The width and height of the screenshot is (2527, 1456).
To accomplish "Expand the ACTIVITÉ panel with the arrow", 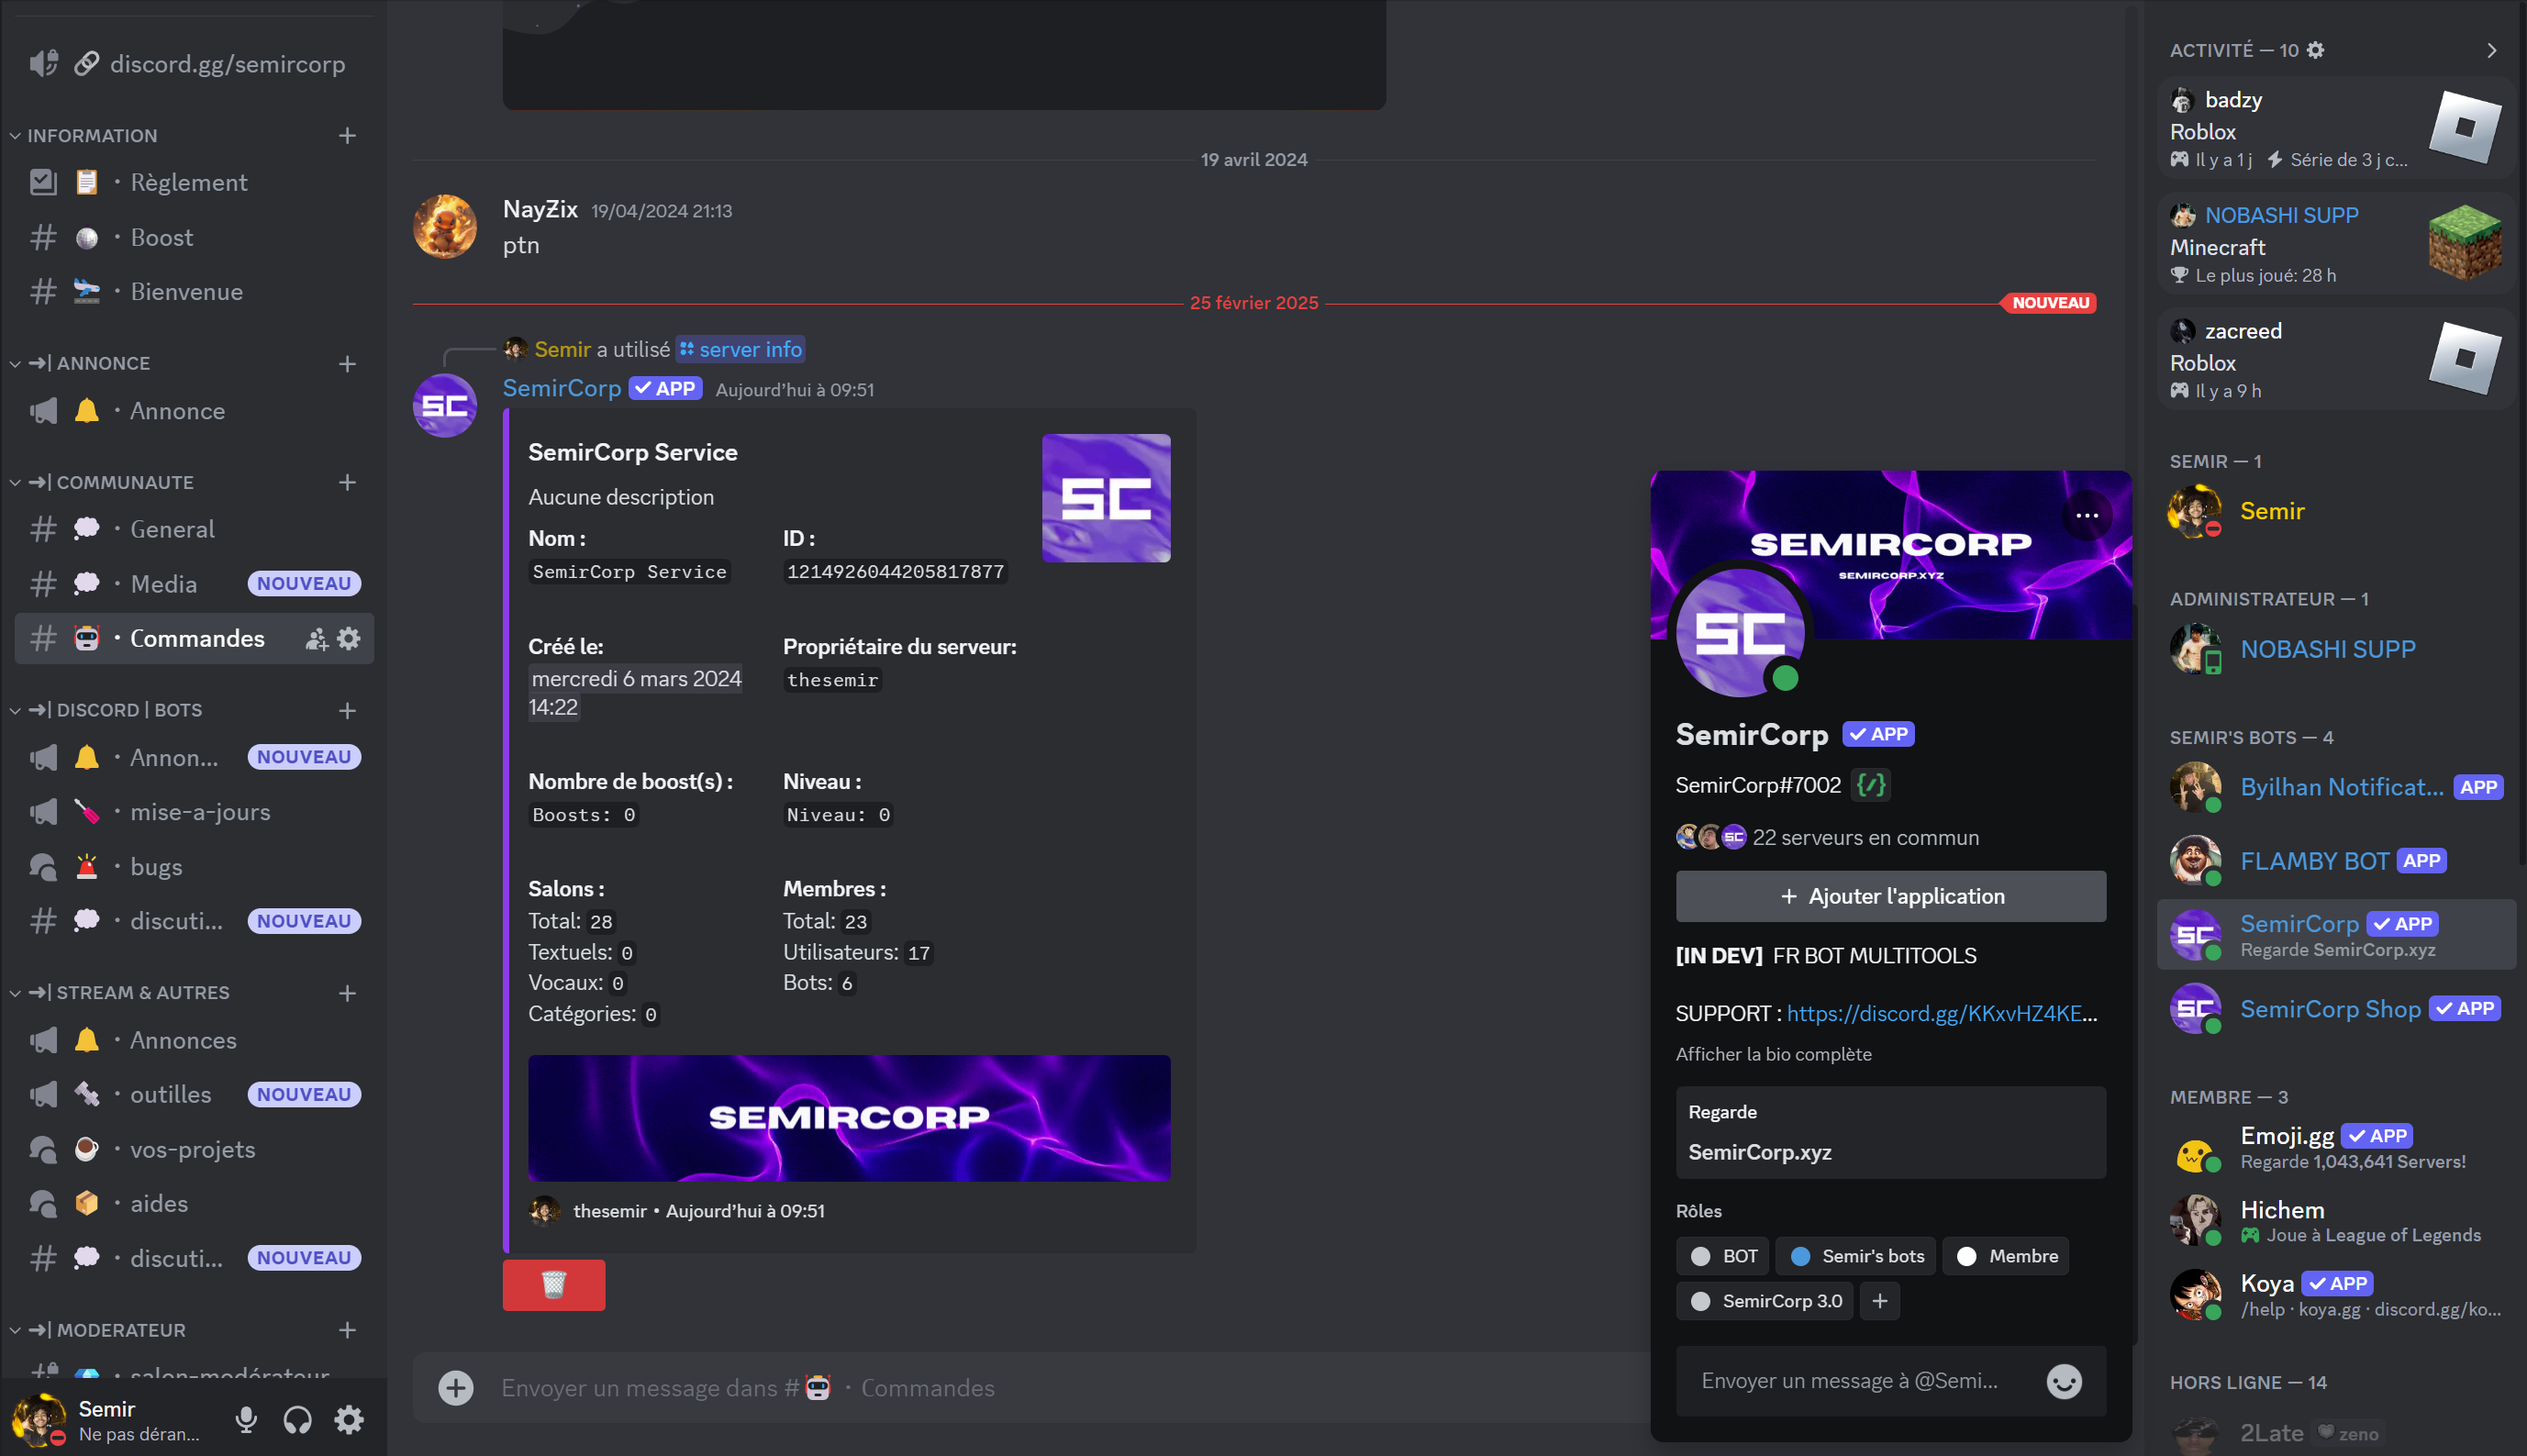I will click(2494, 49).
